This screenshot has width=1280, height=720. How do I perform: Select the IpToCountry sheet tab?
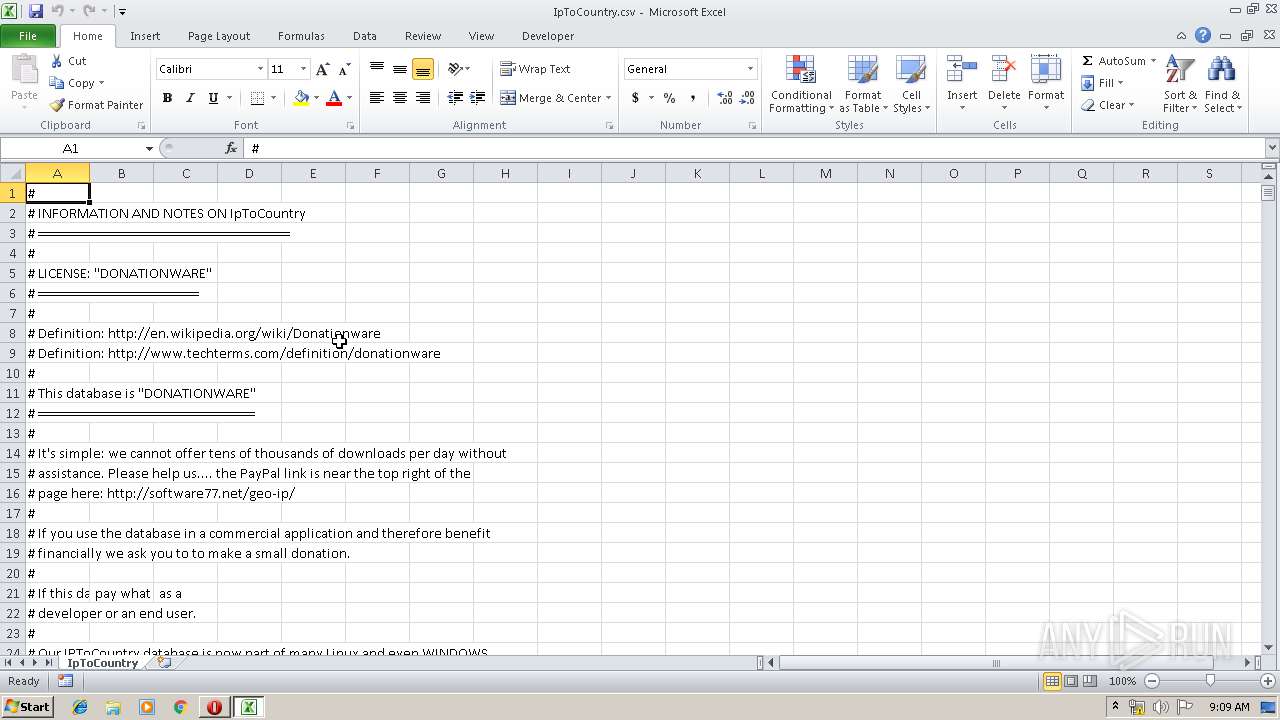(x=102, y=663)
